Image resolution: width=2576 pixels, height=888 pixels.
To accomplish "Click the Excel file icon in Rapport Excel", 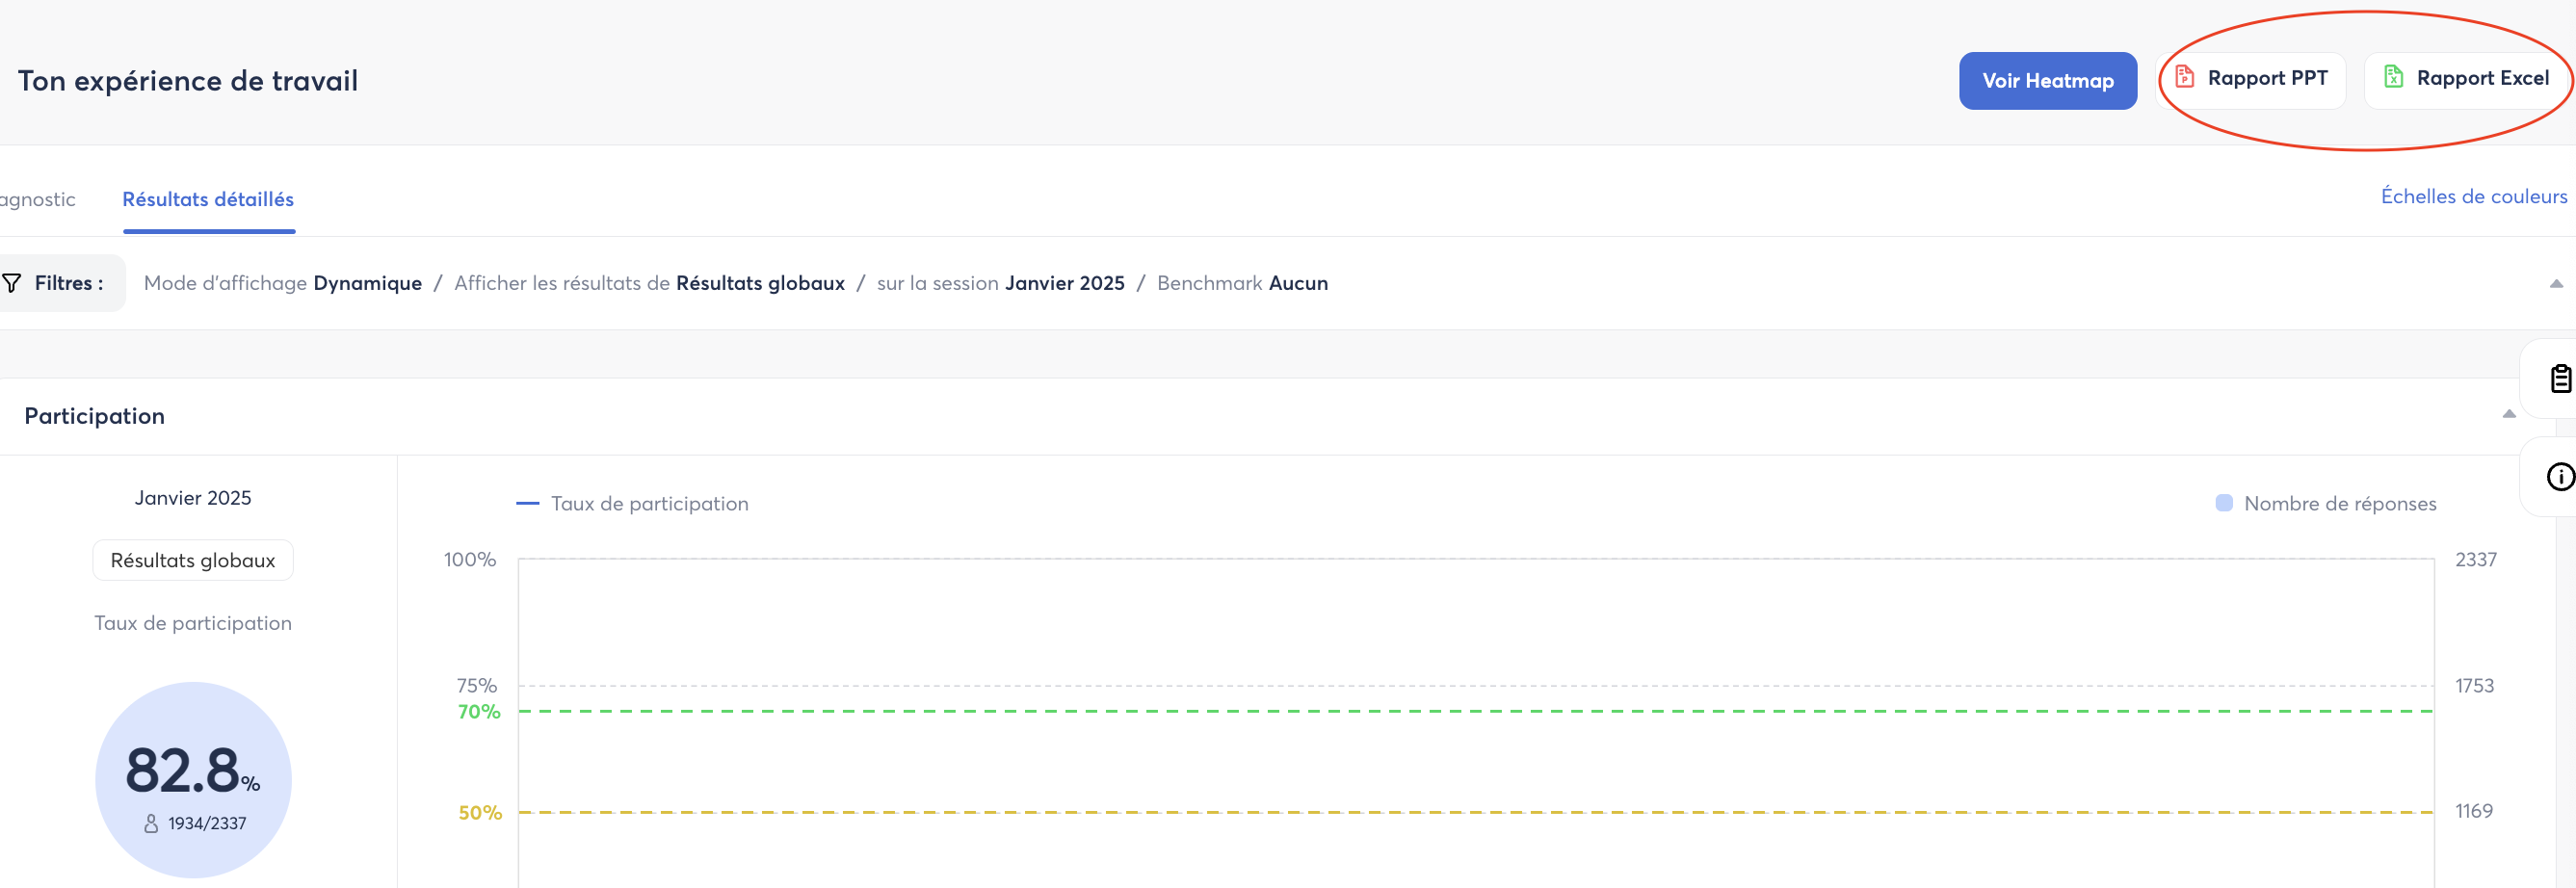I will point(2393,77).
